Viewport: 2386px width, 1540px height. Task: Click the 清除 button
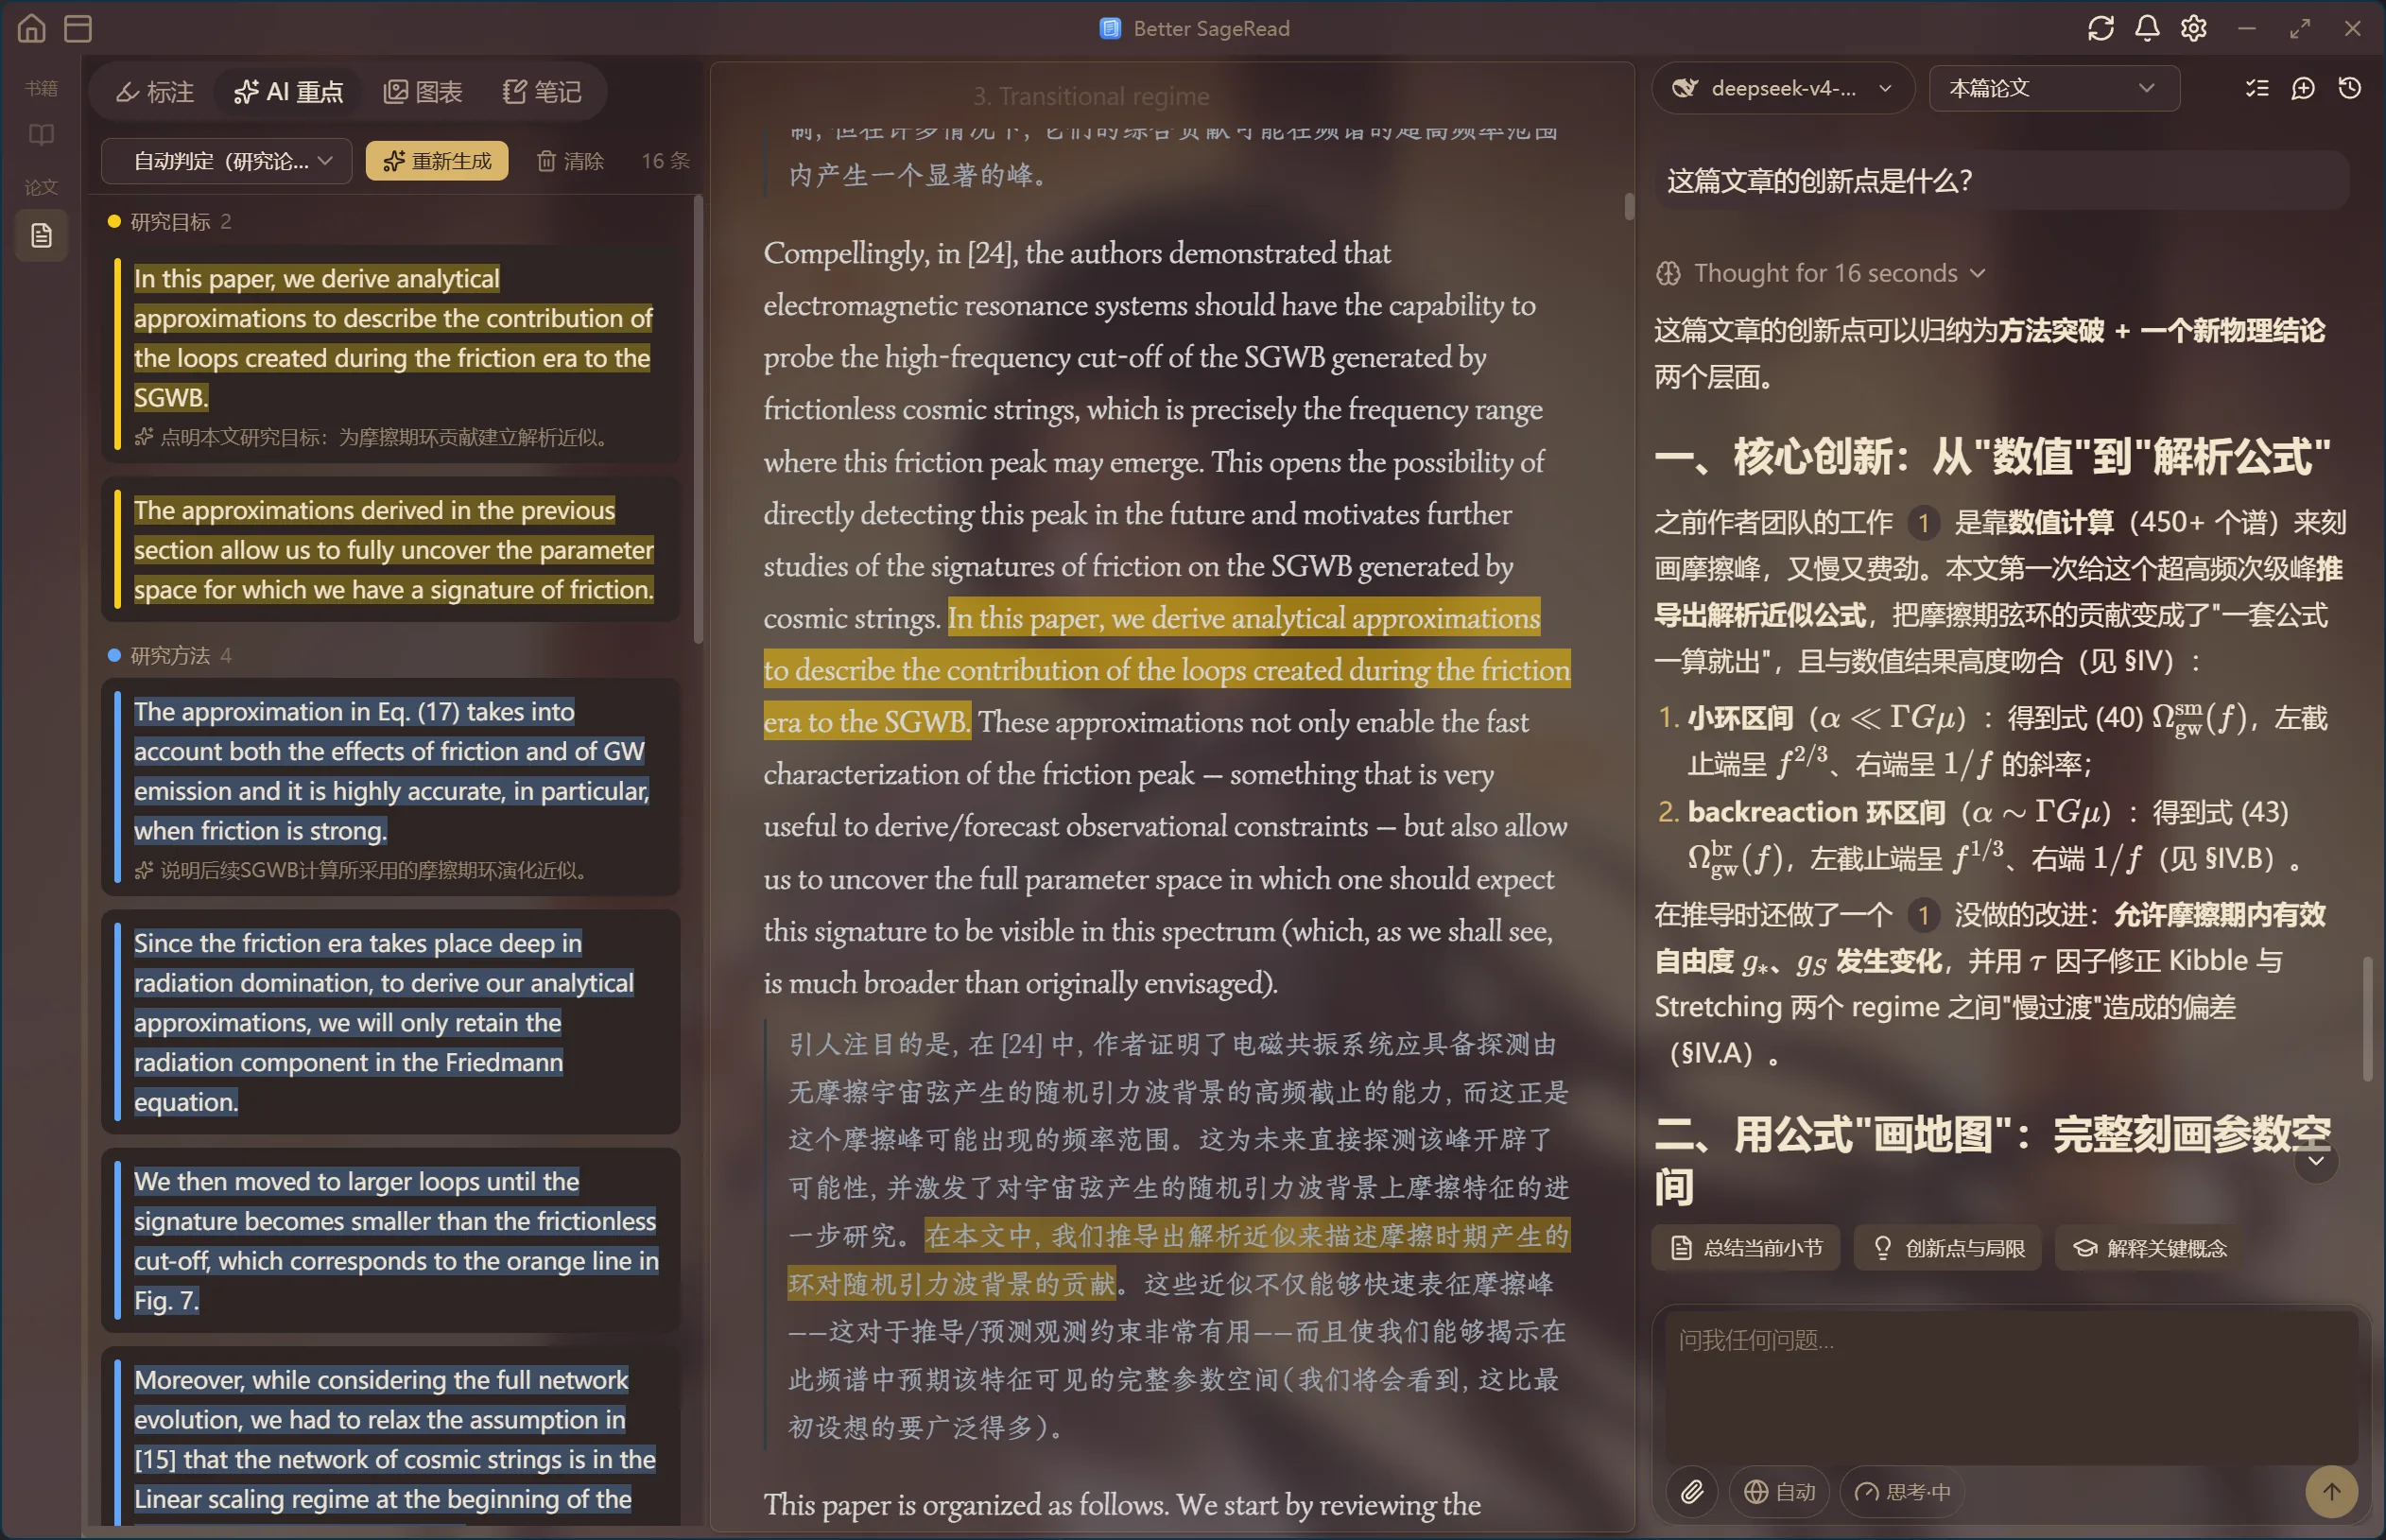[571, 161]
